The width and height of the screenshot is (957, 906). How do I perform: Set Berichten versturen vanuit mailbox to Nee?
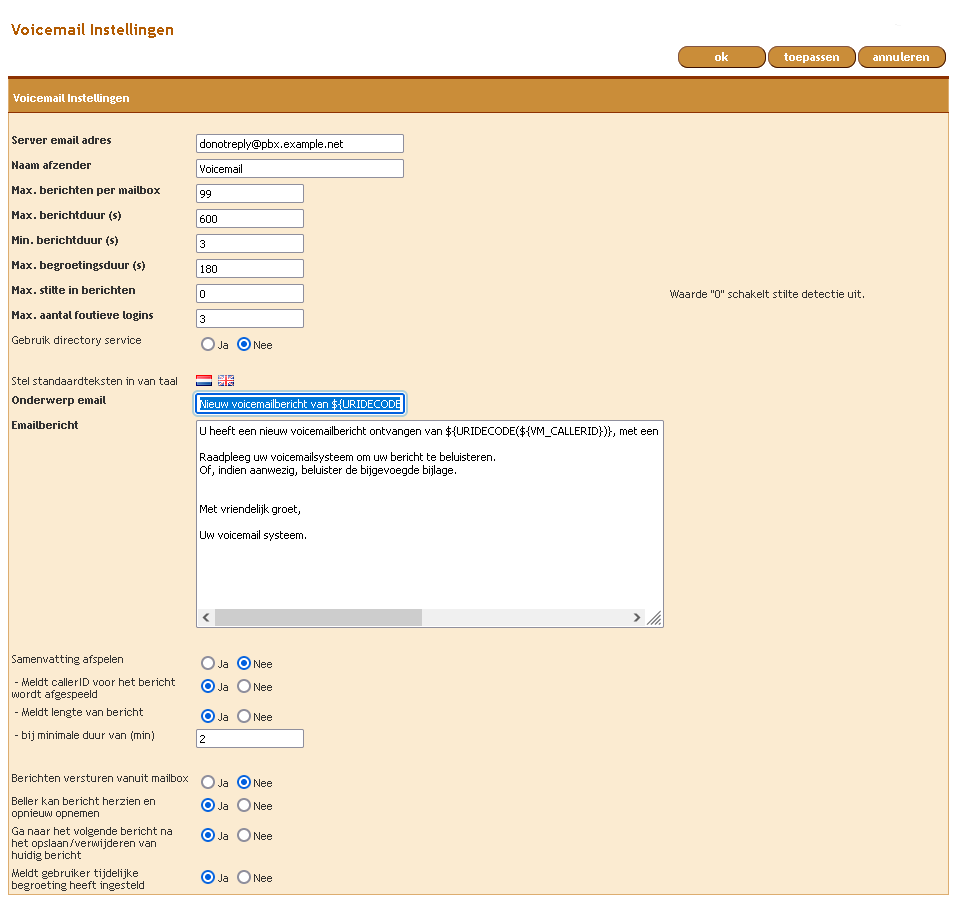(244, 782)
